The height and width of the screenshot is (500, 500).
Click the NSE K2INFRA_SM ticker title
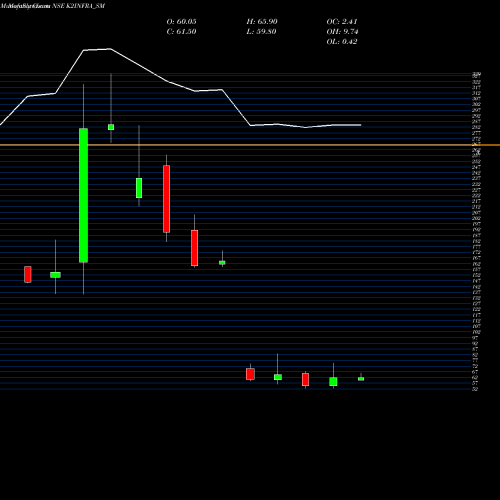[79, 6]
